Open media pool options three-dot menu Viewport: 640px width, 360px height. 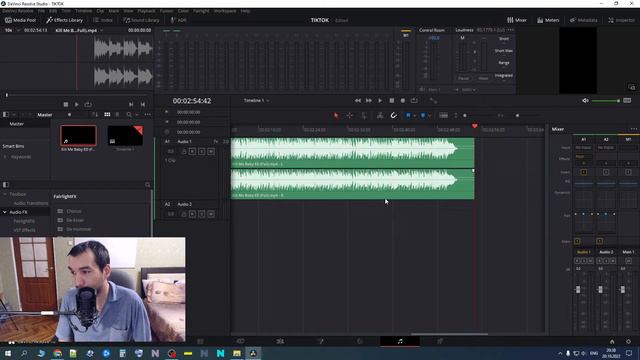pyautogui.click(x=147, y=115)
